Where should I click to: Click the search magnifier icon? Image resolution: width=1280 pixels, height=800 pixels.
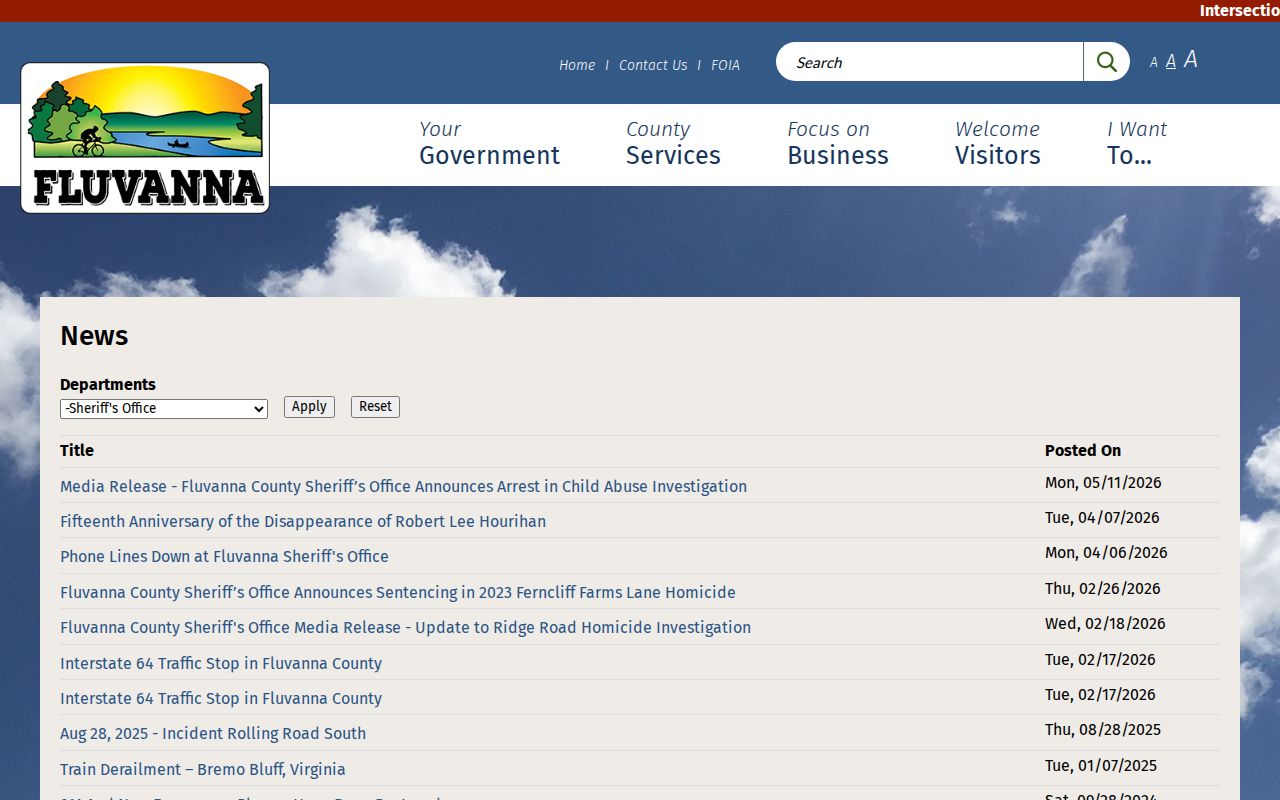[x=1106, y=62]
